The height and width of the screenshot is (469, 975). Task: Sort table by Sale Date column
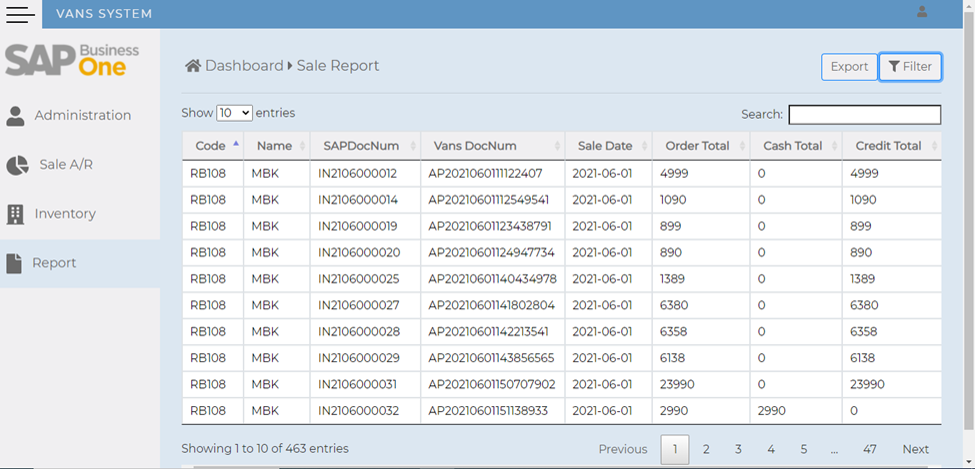coord(608,146)
